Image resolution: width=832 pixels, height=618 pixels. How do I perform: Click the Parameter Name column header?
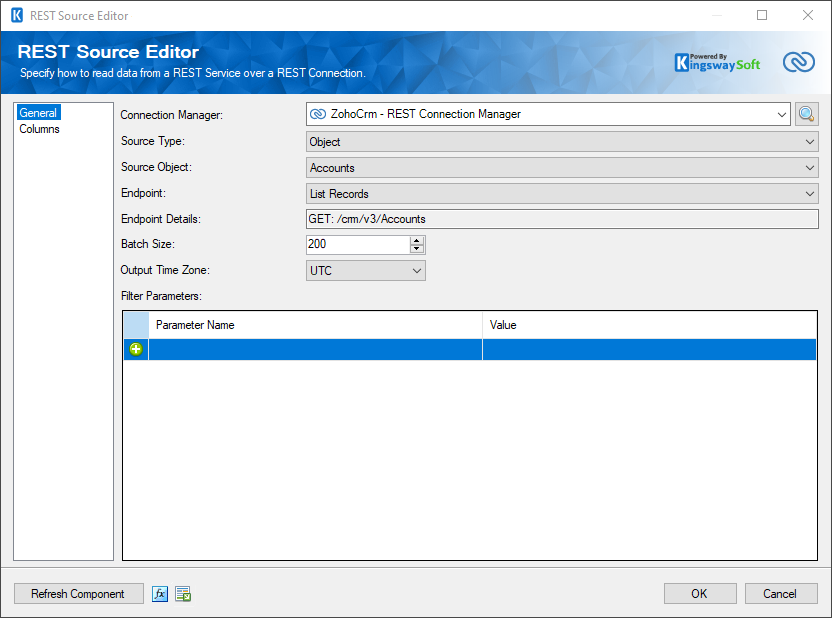tap(315, 325)
